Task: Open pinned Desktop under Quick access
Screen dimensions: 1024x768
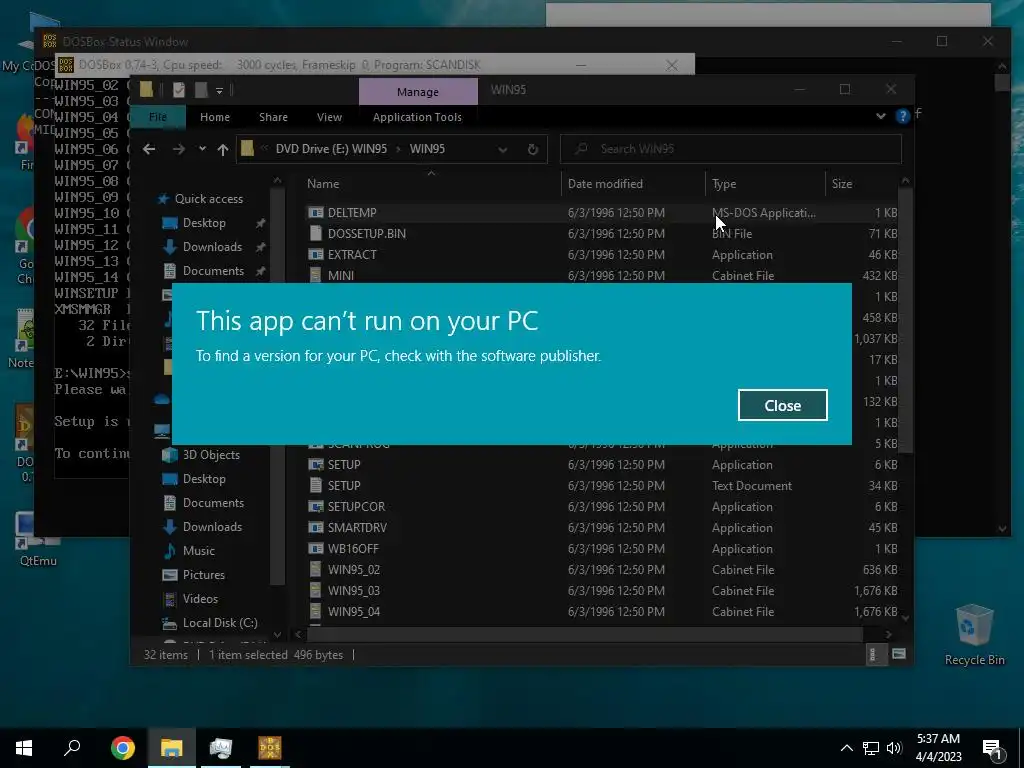Action: 204,223
